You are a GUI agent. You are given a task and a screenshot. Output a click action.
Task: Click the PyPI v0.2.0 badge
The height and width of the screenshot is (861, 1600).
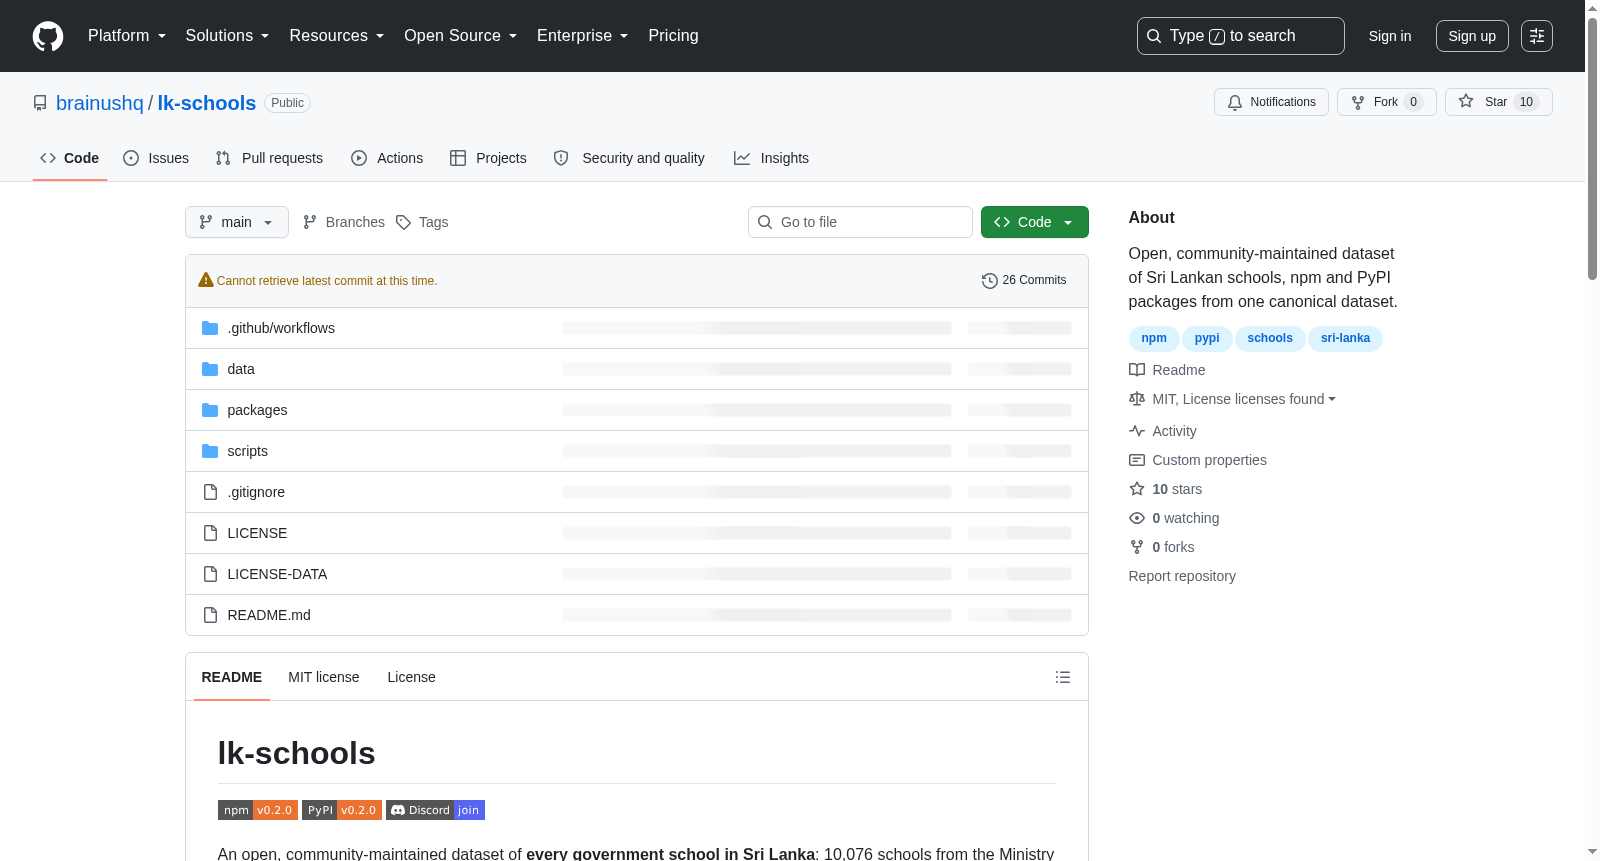342,810
